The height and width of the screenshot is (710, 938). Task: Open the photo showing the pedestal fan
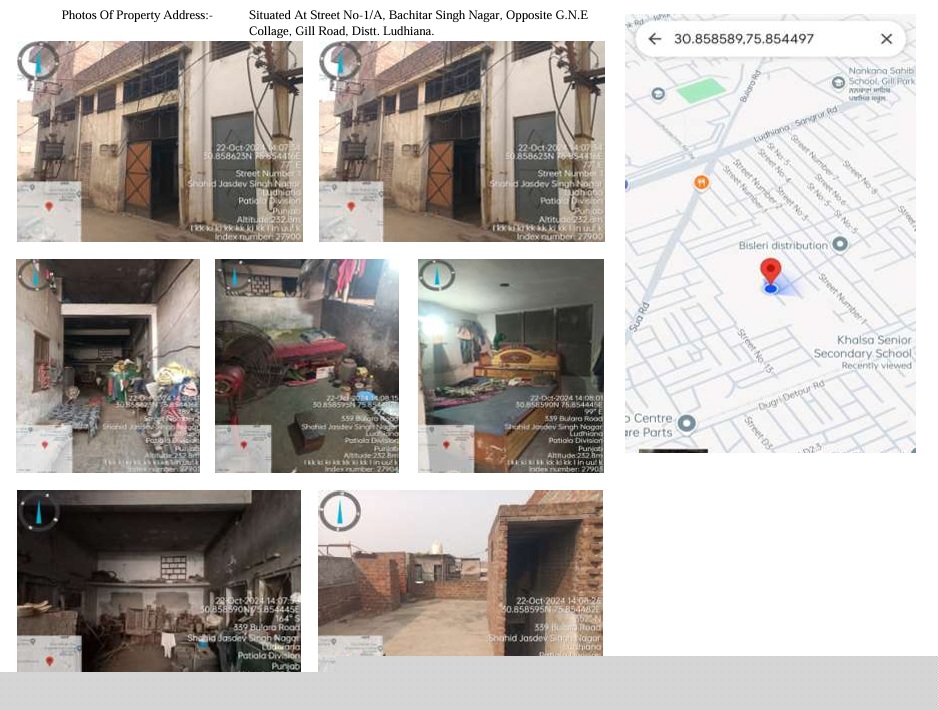click(x=306, y=365)
